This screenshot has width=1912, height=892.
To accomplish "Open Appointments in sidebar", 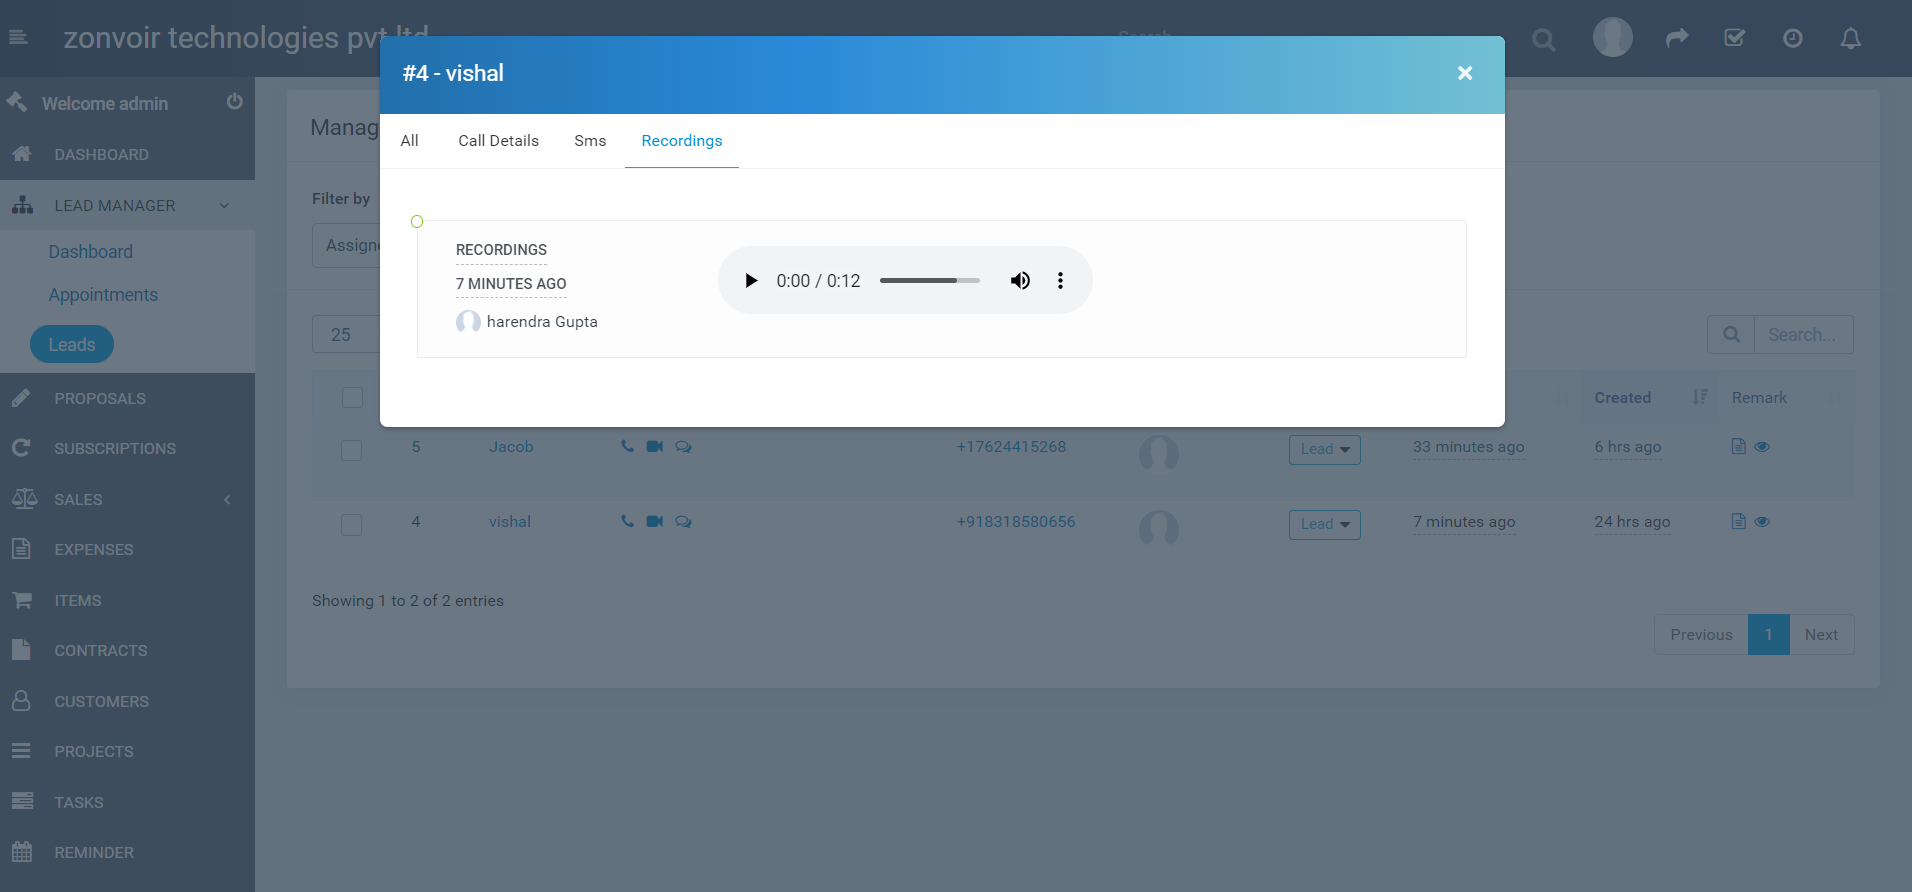I will tap(103, 295).
